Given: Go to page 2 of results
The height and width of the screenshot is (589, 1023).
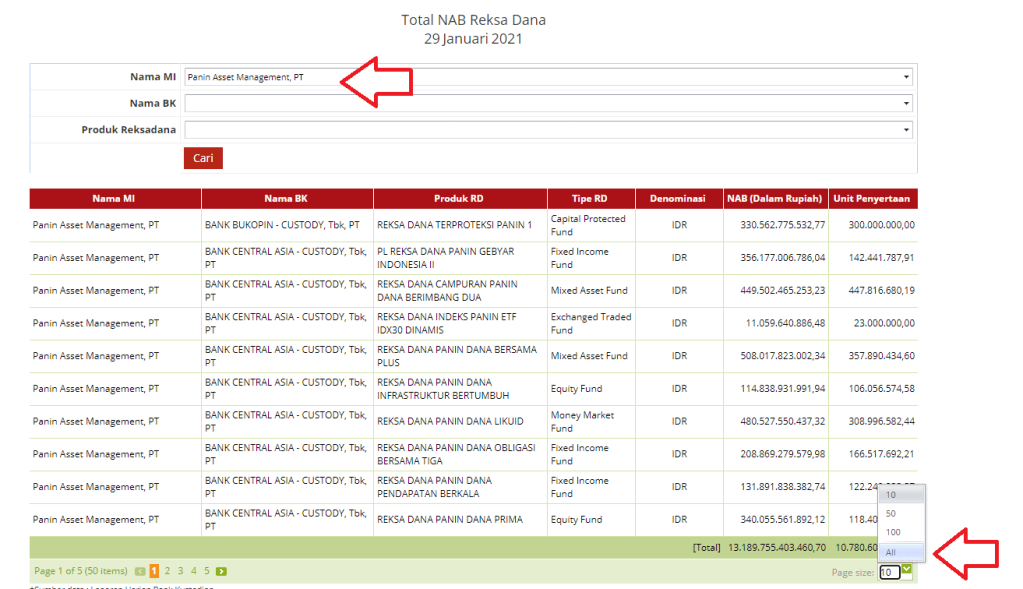Looking at the screenshot, I should (x=168, y=572).
